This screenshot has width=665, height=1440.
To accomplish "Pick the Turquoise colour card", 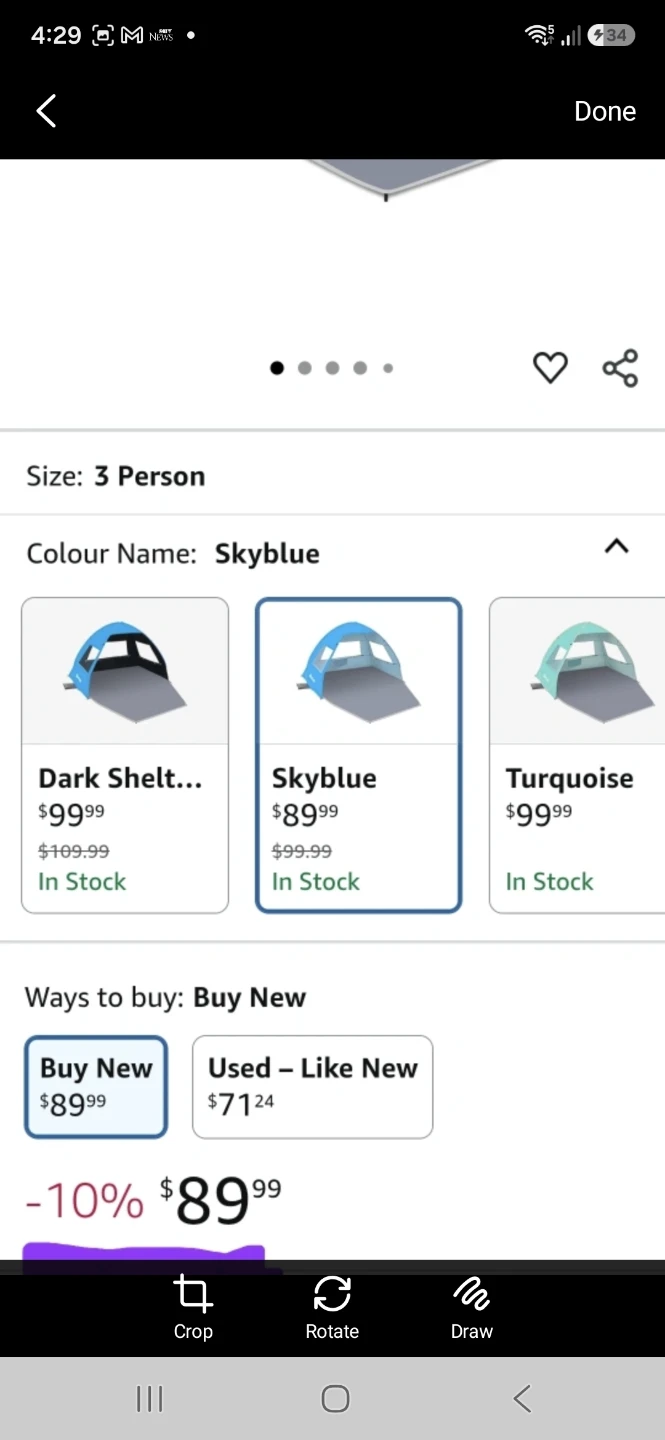I will 577,755.
